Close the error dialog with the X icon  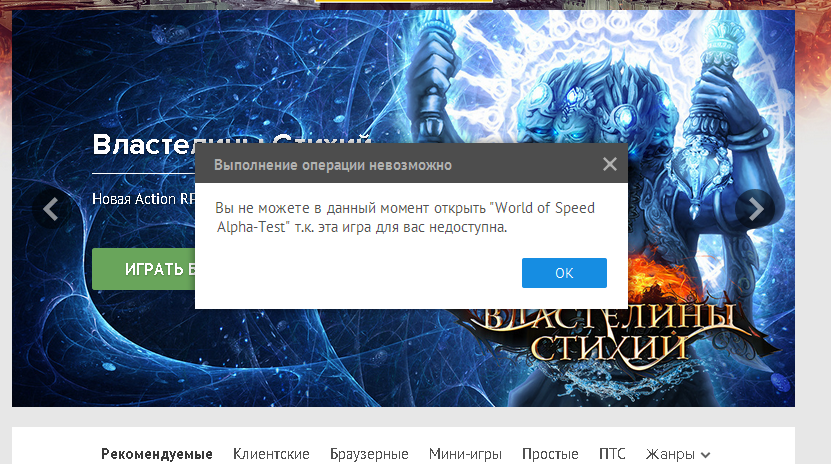609,164
